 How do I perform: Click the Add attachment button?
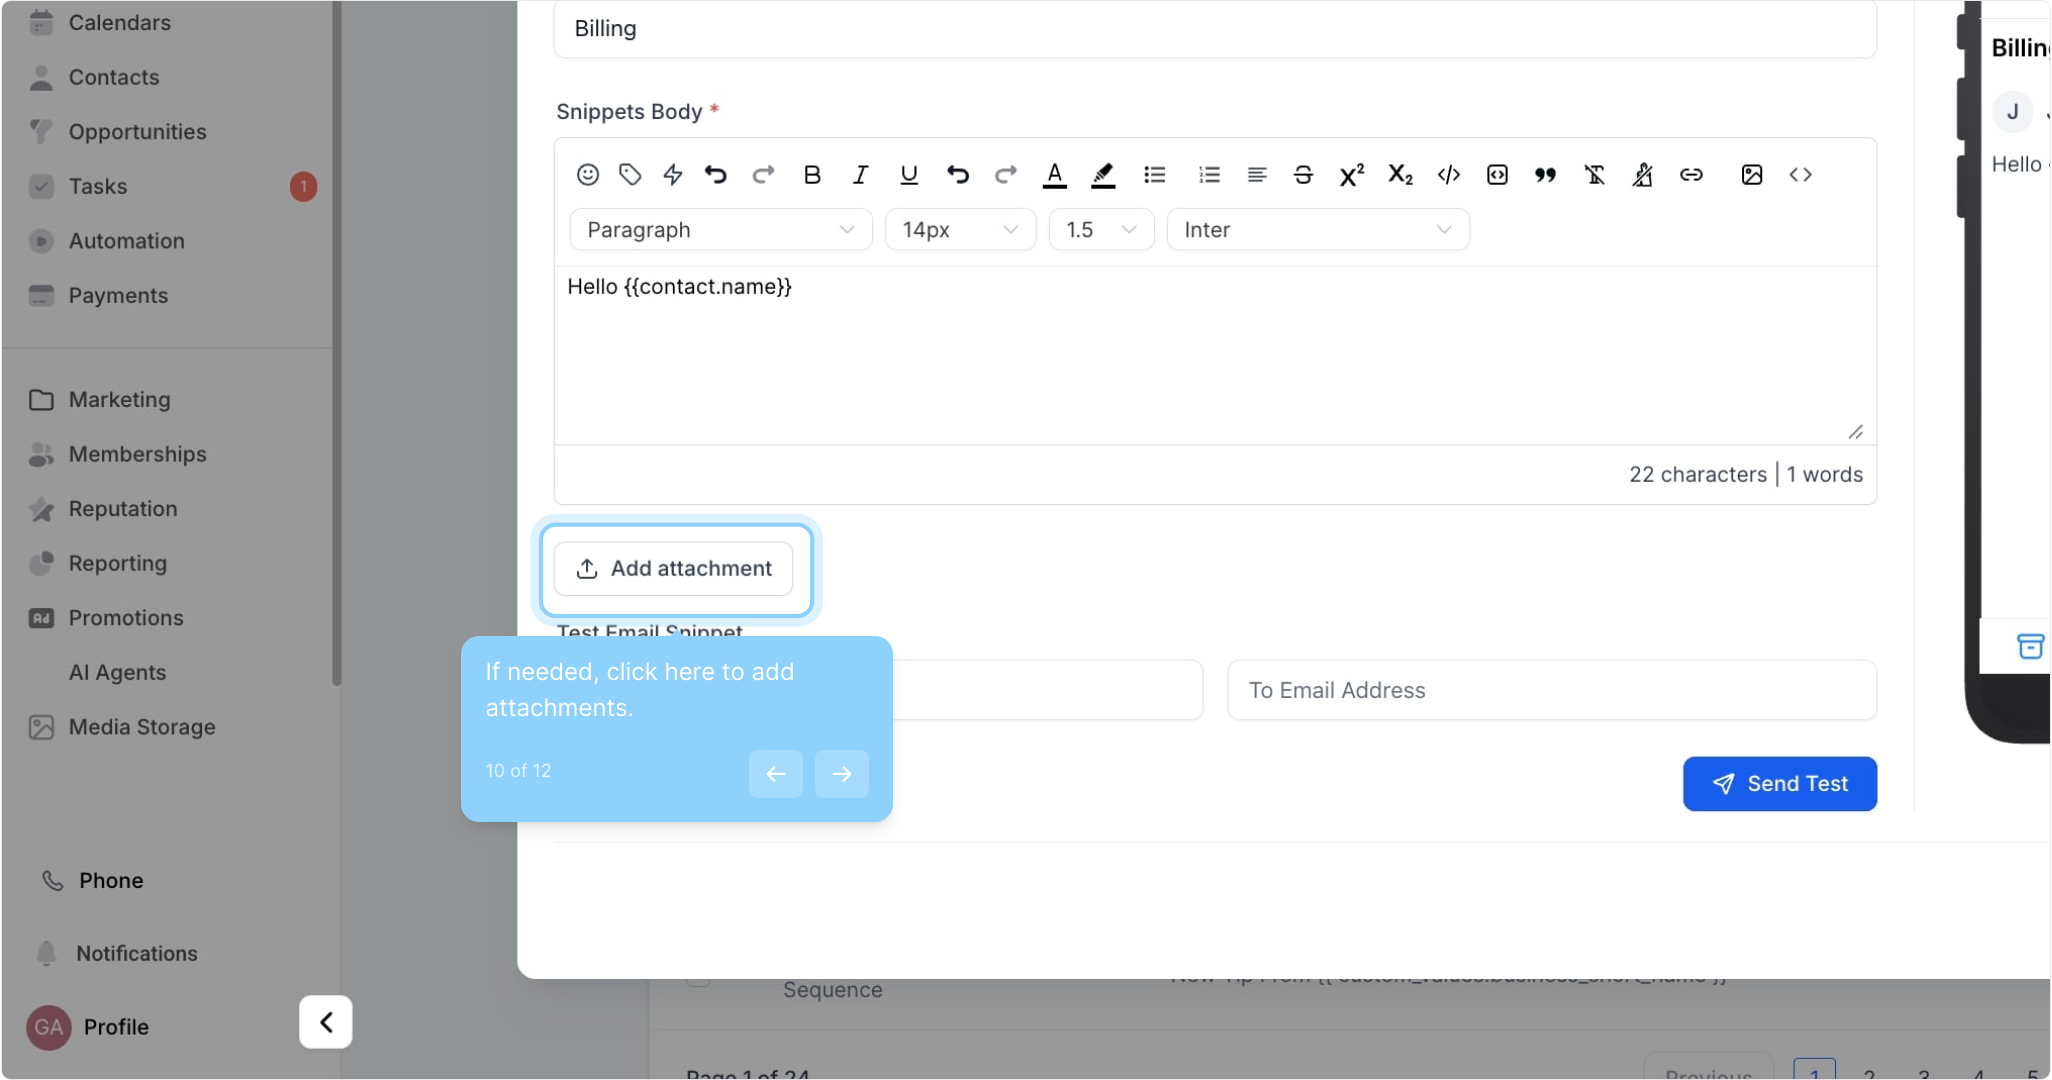click(x=674, y=569)
